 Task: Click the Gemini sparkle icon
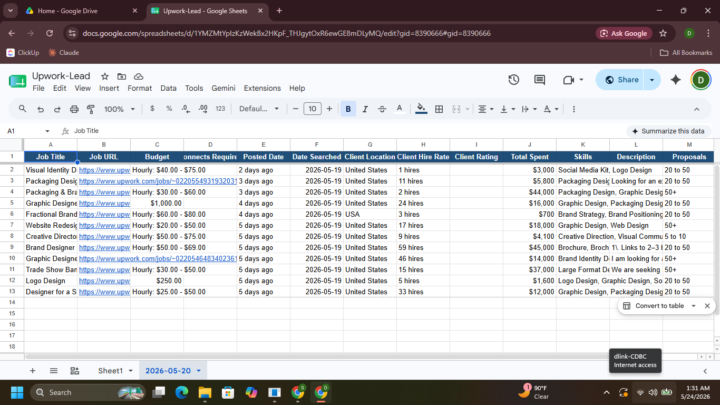pyautogui.click(x=675, y=80)
